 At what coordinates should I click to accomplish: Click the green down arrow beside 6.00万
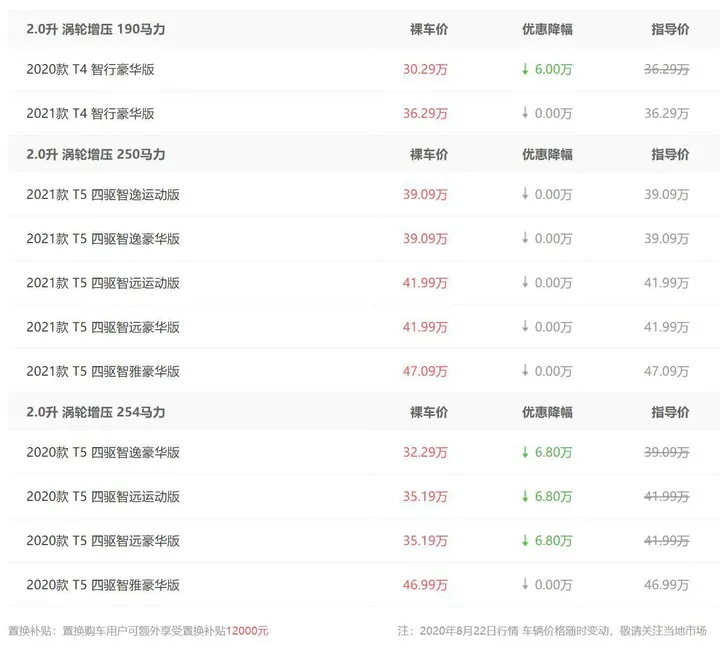pos(525,69)
